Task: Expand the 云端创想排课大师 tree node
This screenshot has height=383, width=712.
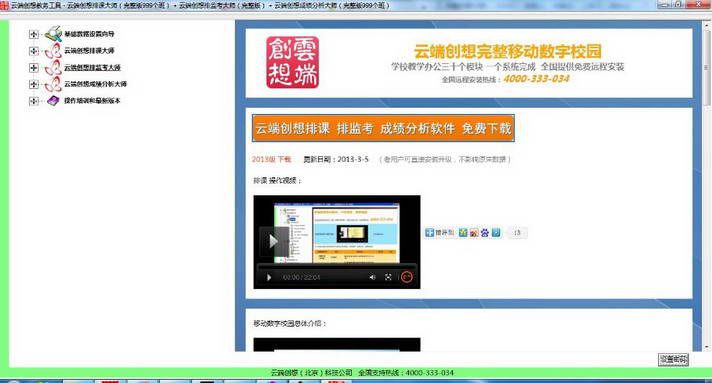Action: click(x=34, y=51)
